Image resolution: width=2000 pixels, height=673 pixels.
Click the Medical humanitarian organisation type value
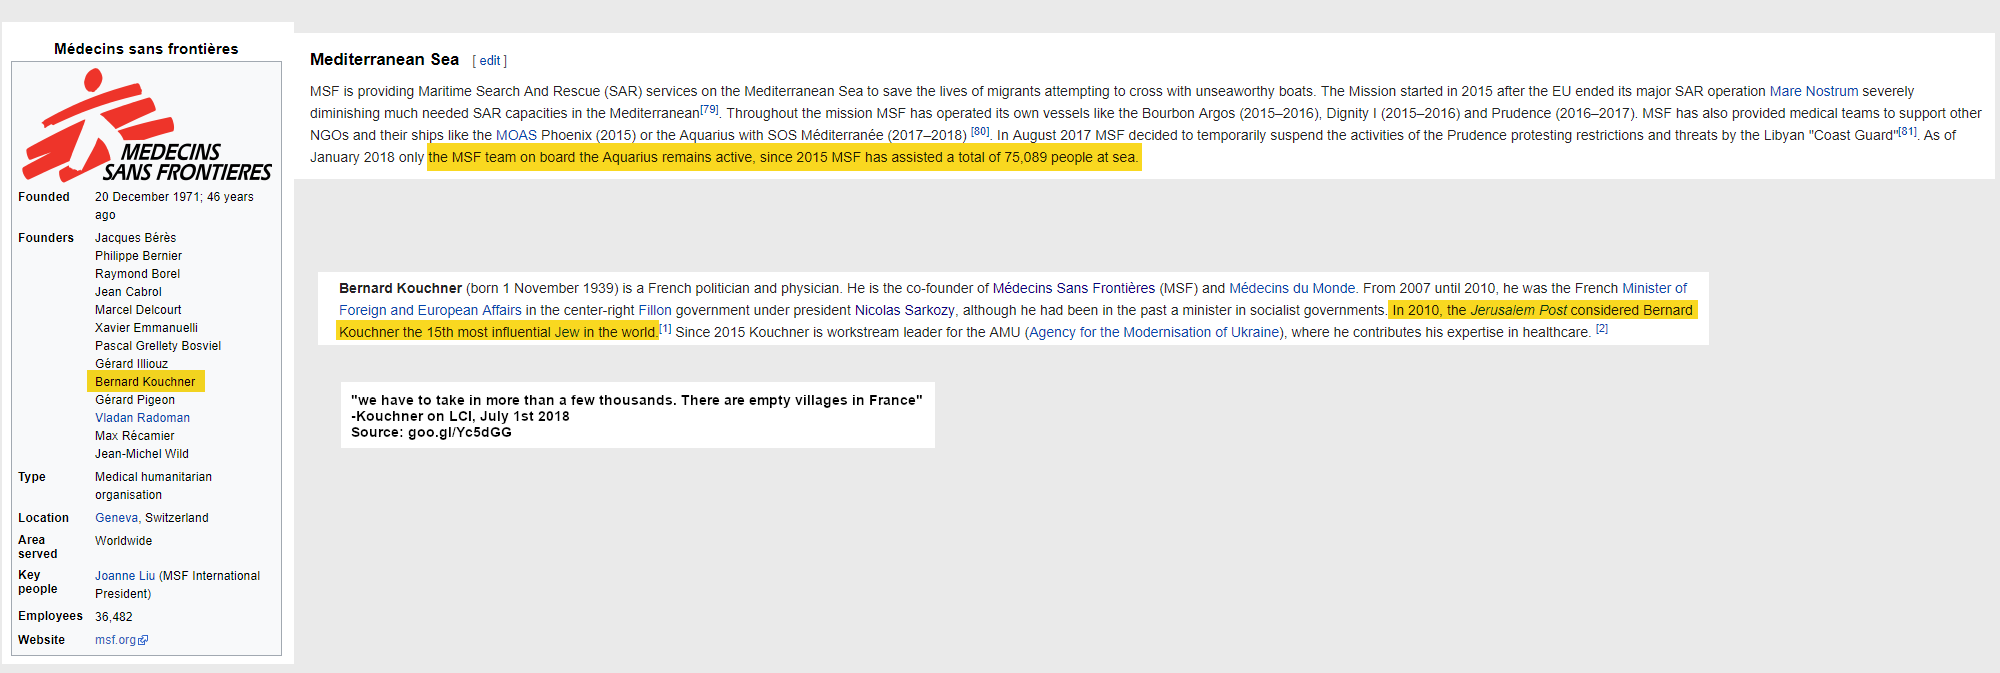[x=153, y=486]
